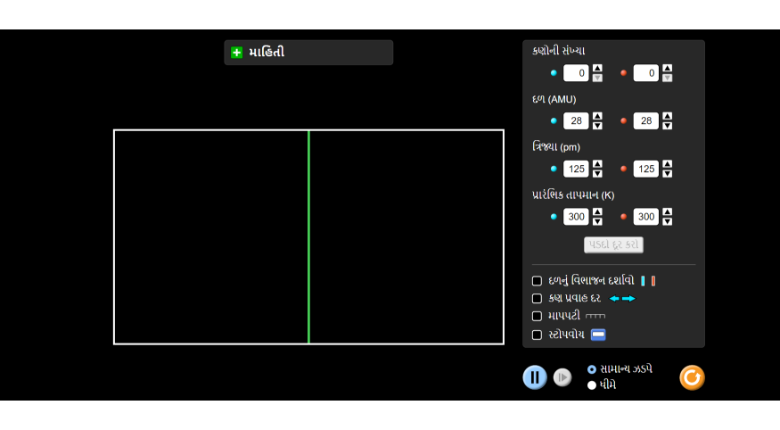Select the ધીમે slow speed radio button
780x430 pixels.
(x=592, y=385)
